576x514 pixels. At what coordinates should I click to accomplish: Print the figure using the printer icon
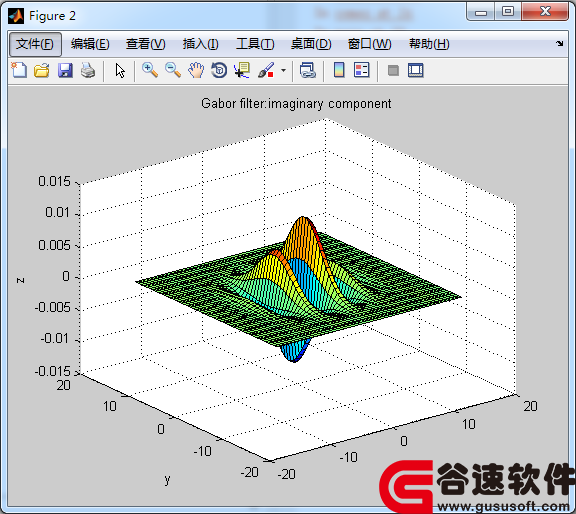click(x=88, y=70)
